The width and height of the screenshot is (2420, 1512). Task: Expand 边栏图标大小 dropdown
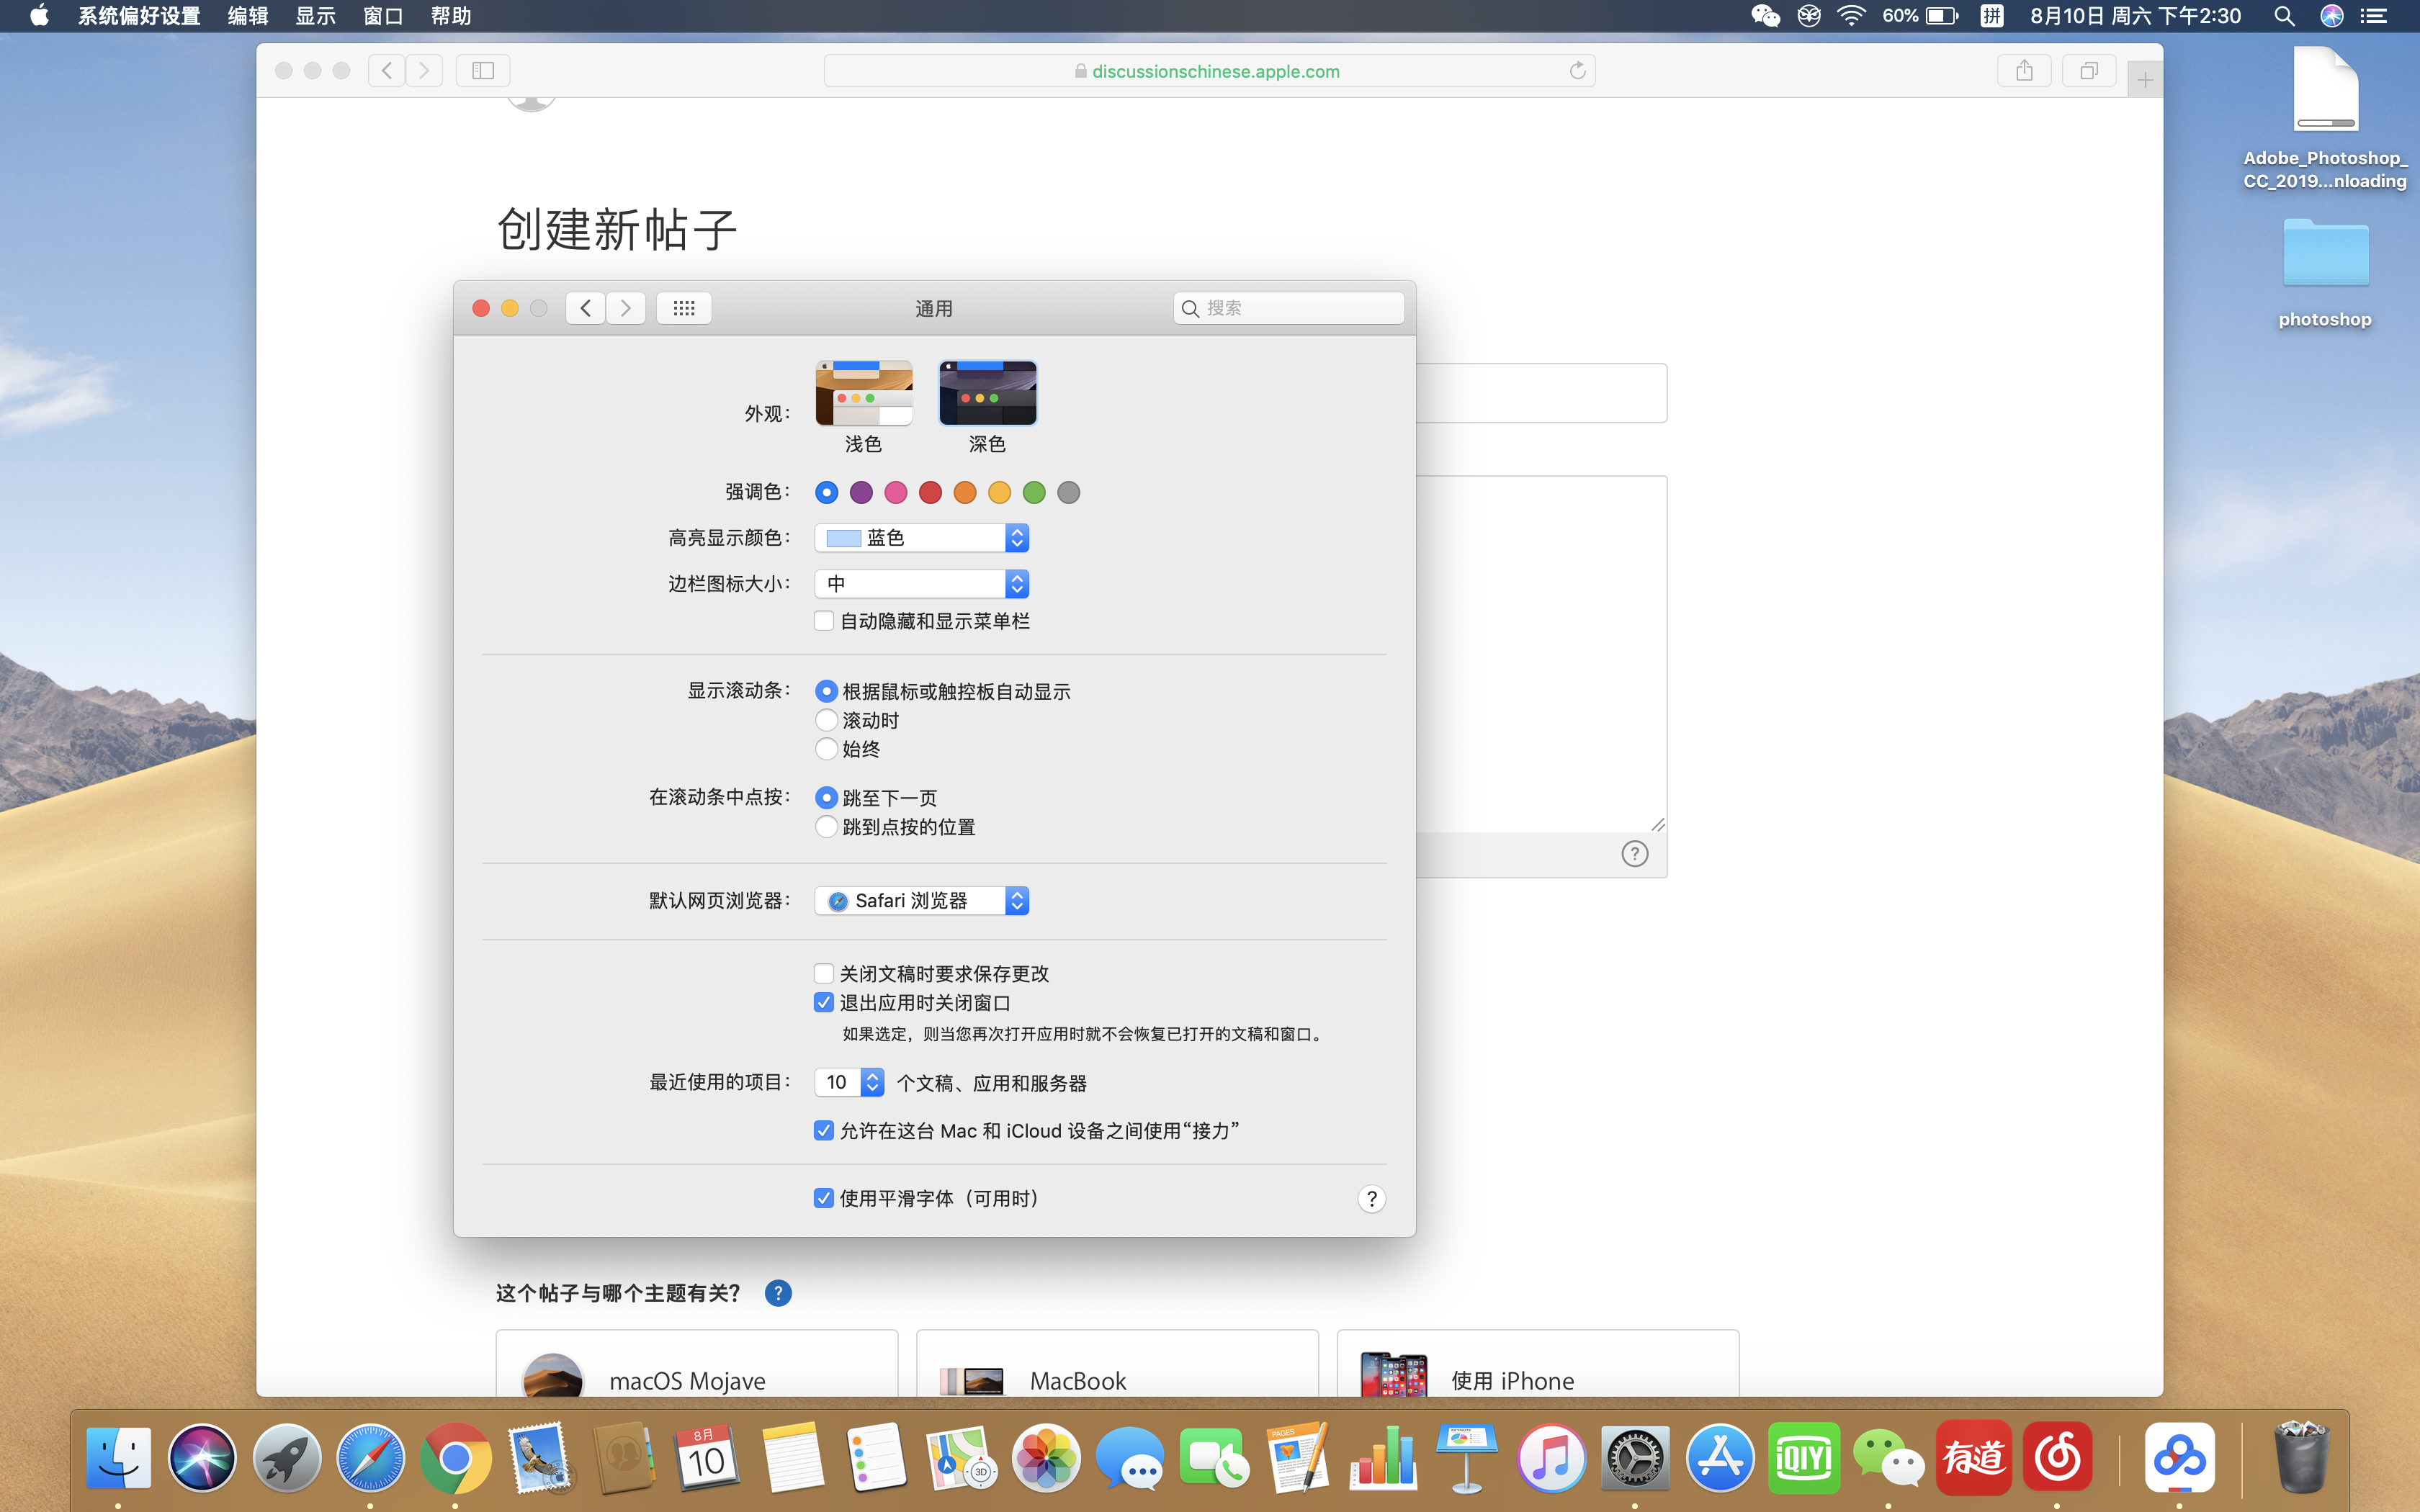pyautogui.click(x=921, y=584)
